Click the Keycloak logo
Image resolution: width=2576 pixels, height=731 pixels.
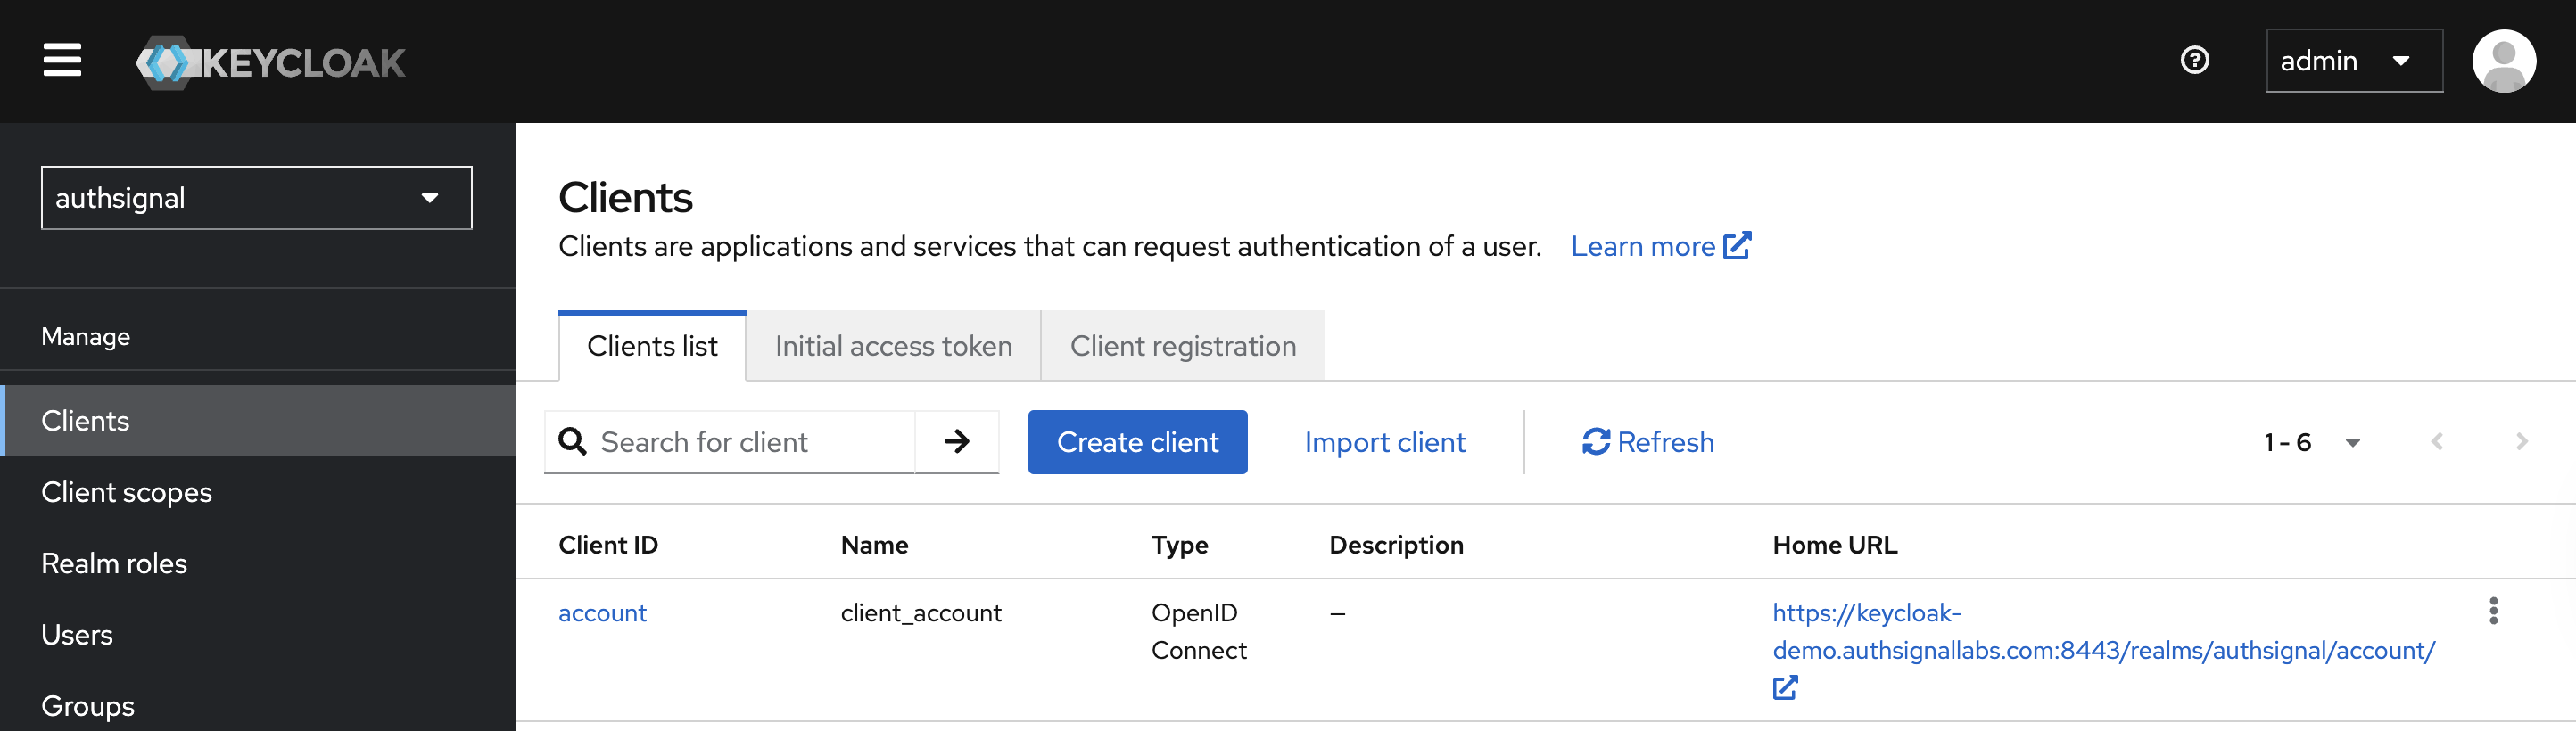point(270,62)
